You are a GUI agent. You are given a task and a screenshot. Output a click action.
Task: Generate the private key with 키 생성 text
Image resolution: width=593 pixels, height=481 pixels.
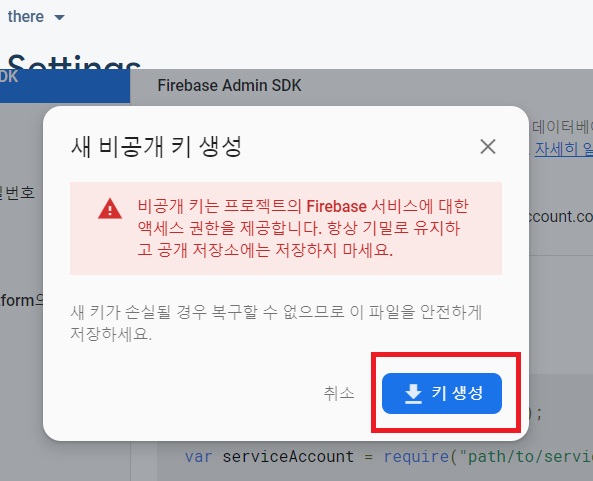point(457,393)
